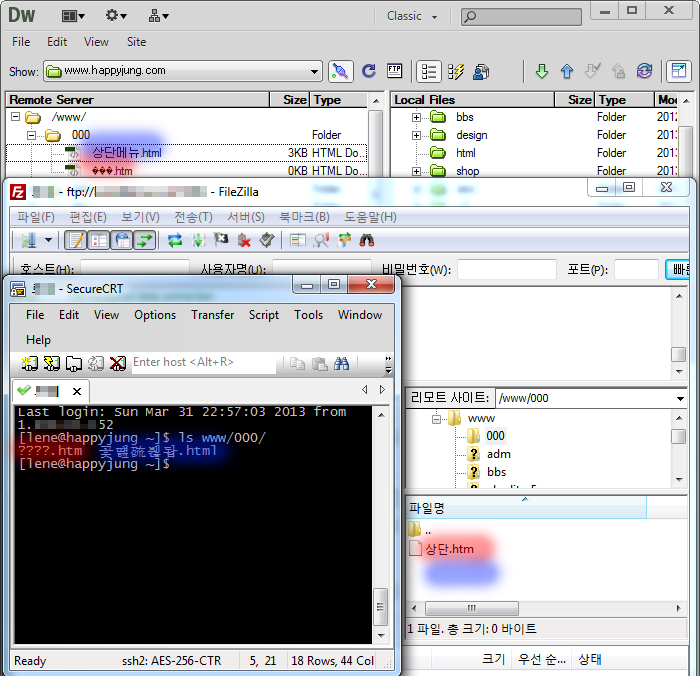Click the Synchronize icon in Dreamweaver toolbar
The height and width of the screenshot is (676, 700).
(x=645, y=71)
